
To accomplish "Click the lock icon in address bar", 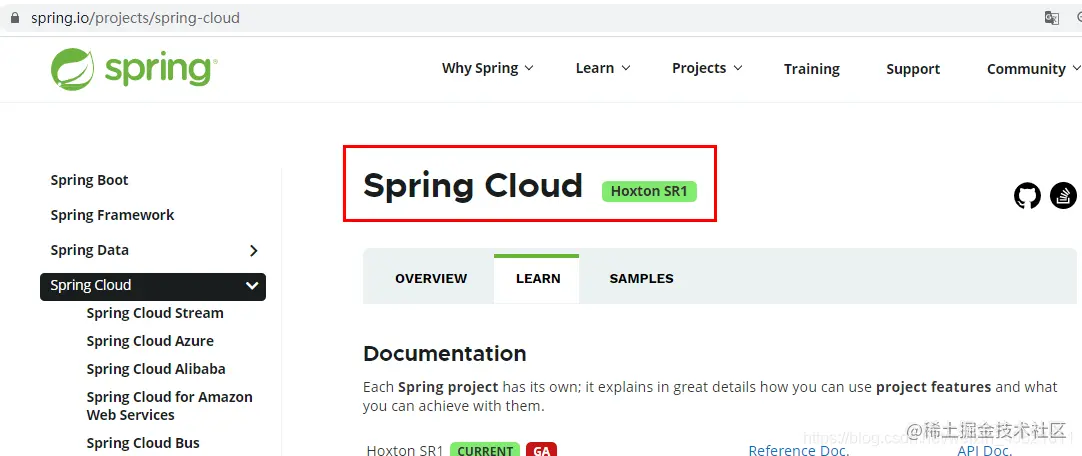I will click(15, 18).
